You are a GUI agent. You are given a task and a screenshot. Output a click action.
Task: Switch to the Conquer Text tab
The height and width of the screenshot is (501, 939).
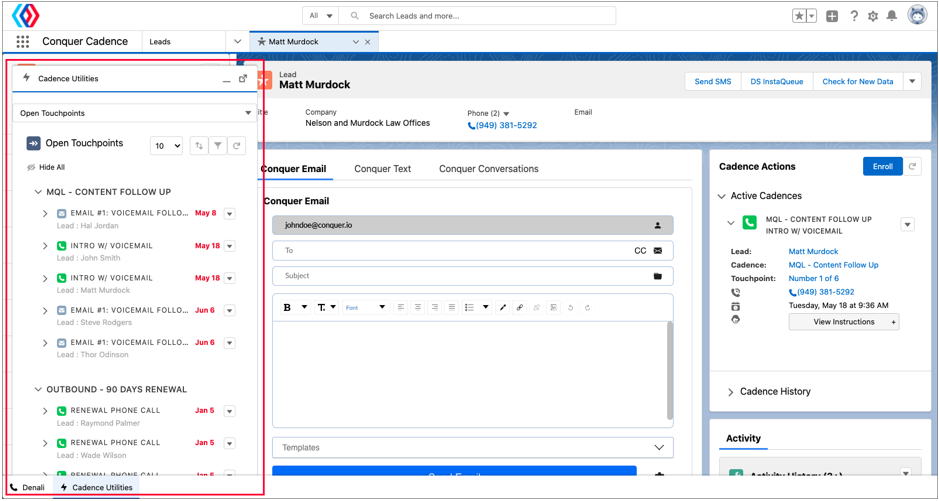point(383,169)
